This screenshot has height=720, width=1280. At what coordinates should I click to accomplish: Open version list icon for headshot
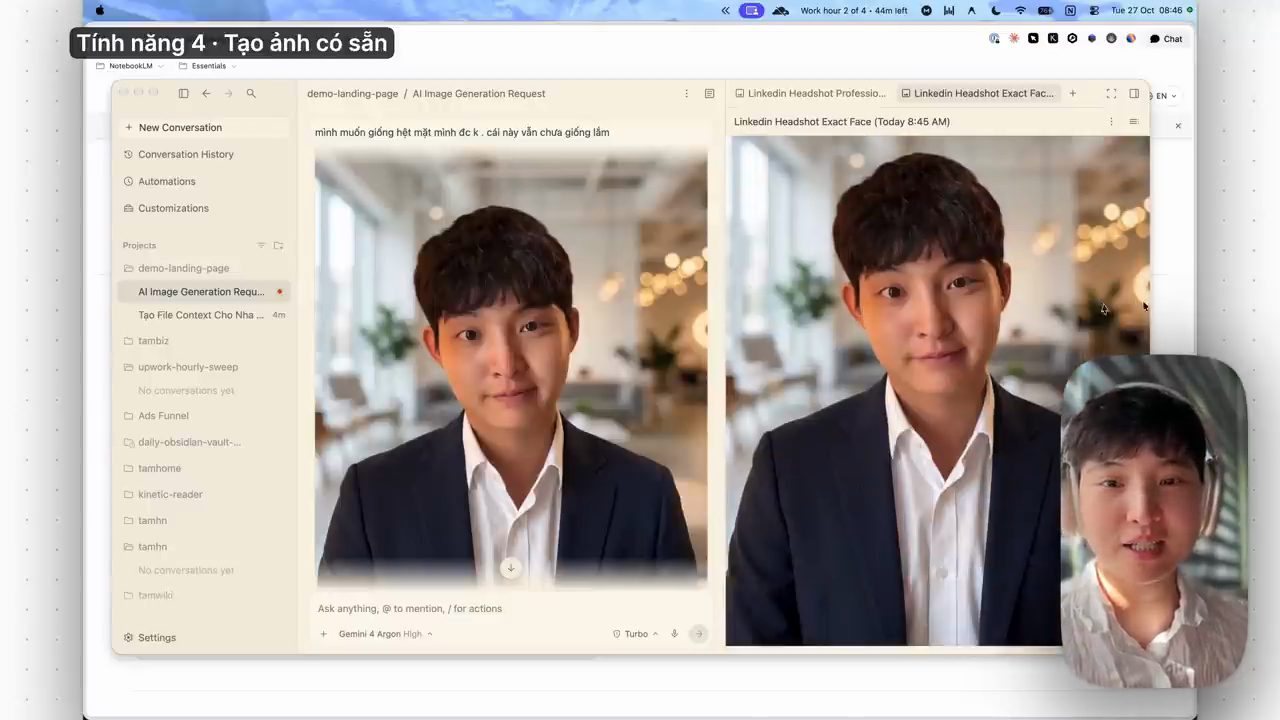1133,122
